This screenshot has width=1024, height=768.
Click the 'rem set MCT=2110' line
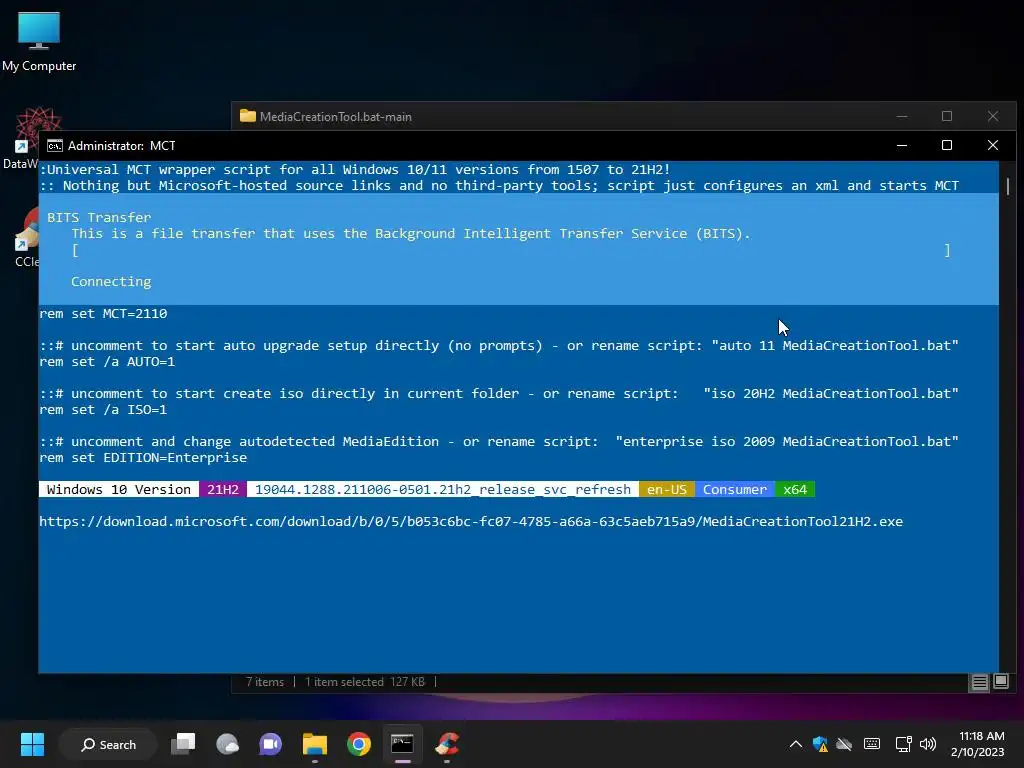(103, 313)
